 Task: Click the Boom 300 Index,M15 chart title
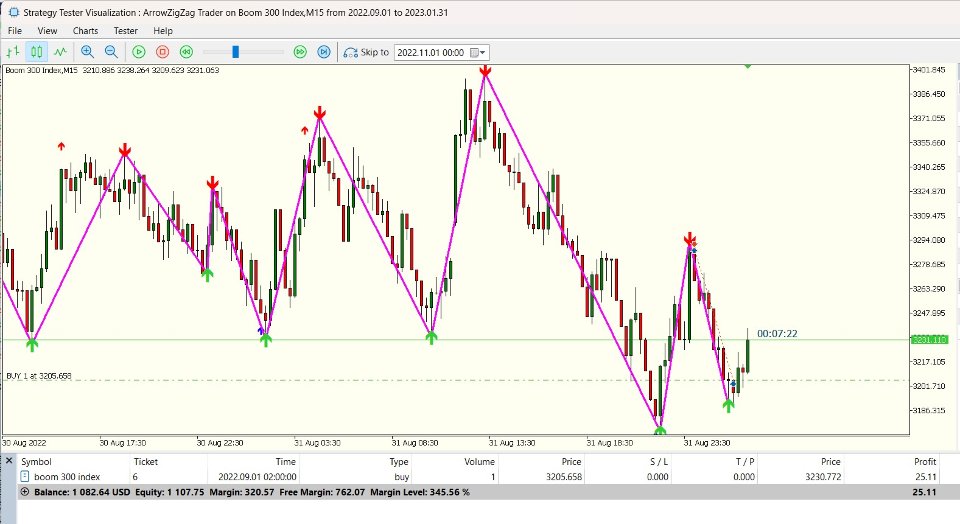click(42, 70)
